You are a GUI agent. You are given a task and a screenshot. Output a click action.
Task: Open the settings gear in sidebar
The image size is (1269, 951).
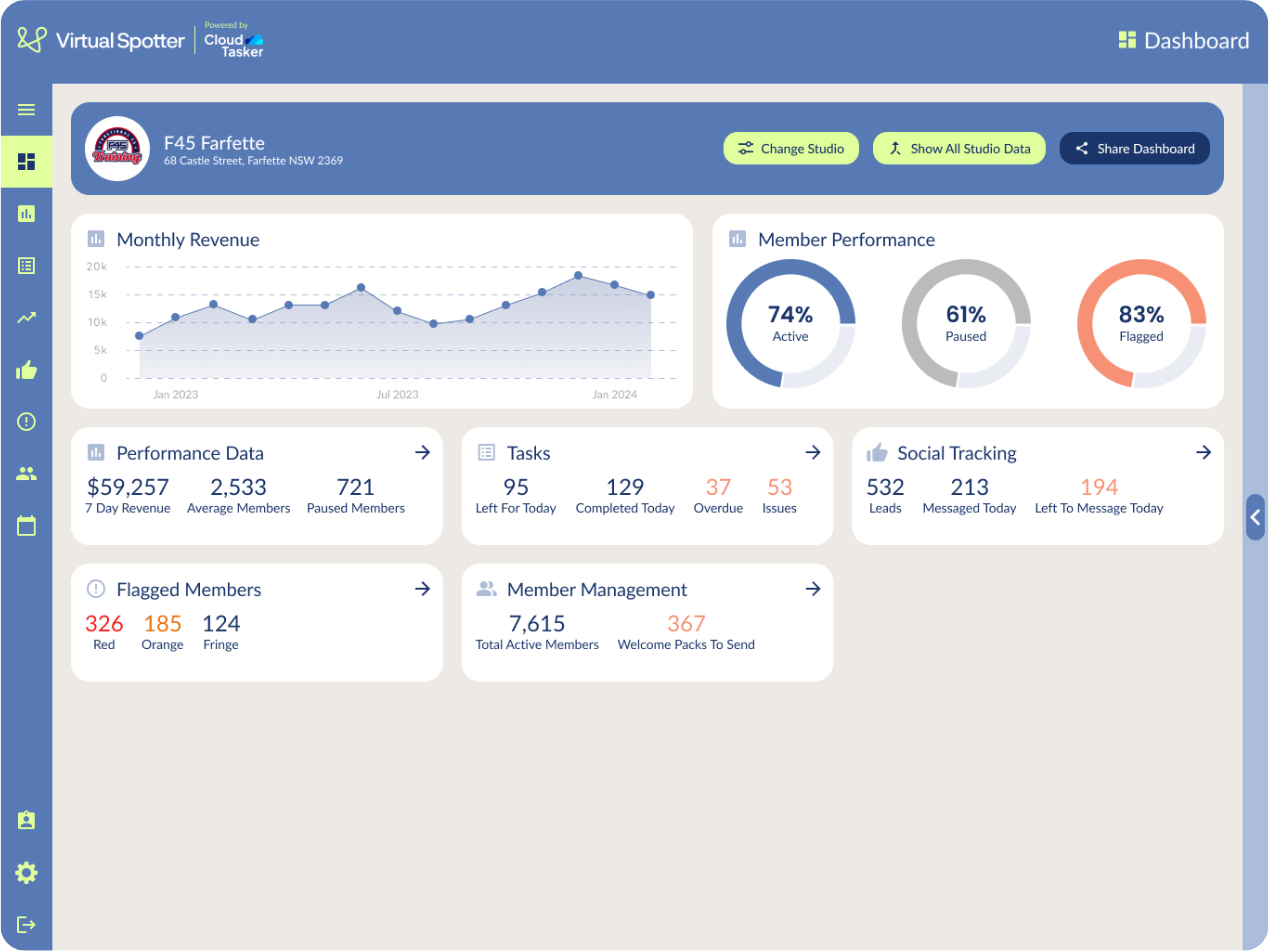[x=26, y=873]
